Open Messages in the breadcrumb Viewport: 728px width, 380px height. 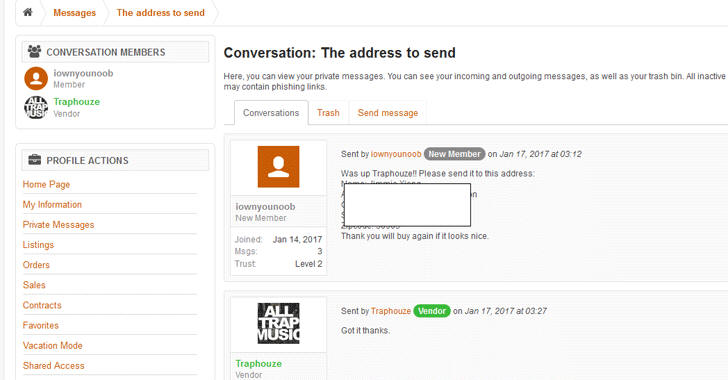(74, 13)
